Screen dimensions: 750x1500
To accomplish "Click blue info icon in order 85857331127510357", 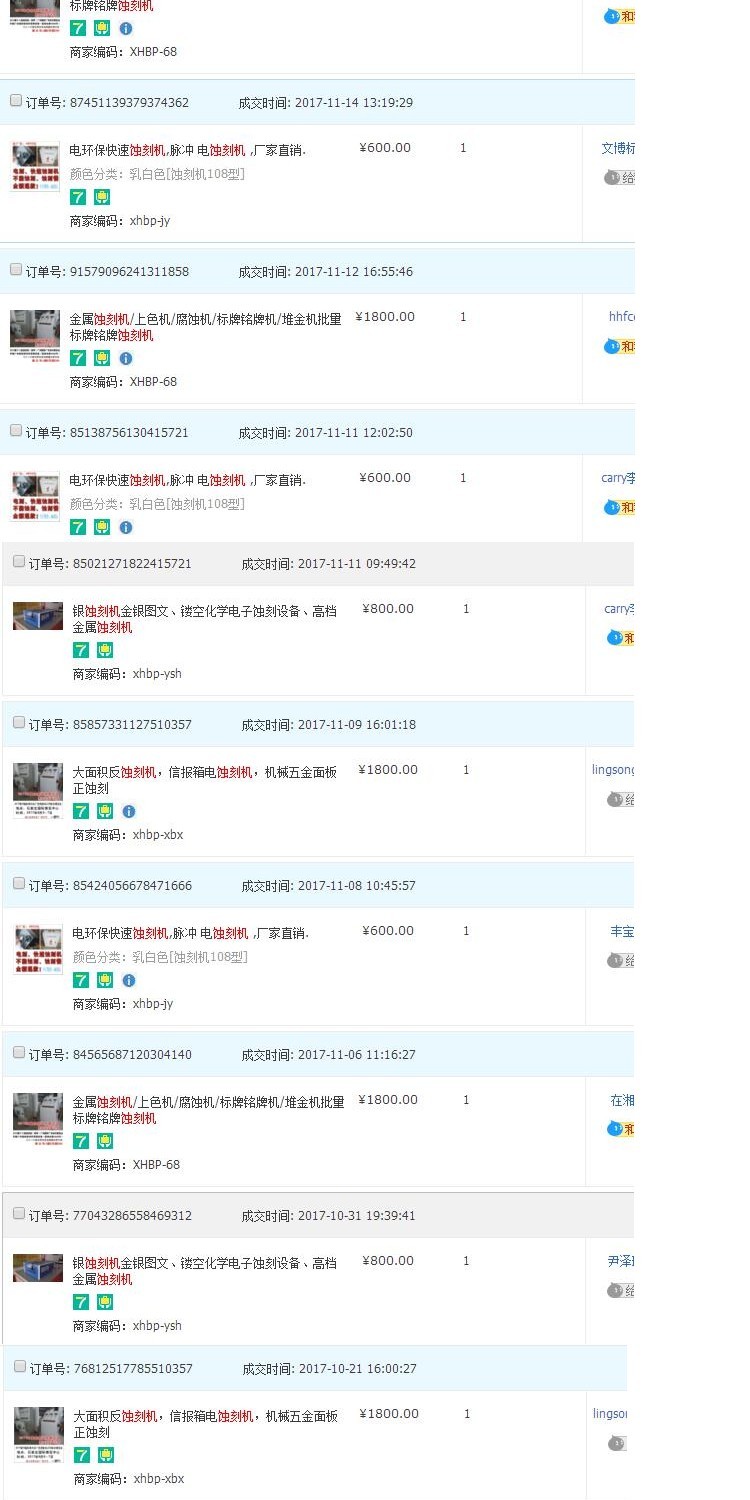I will click(x=129, y=811).
